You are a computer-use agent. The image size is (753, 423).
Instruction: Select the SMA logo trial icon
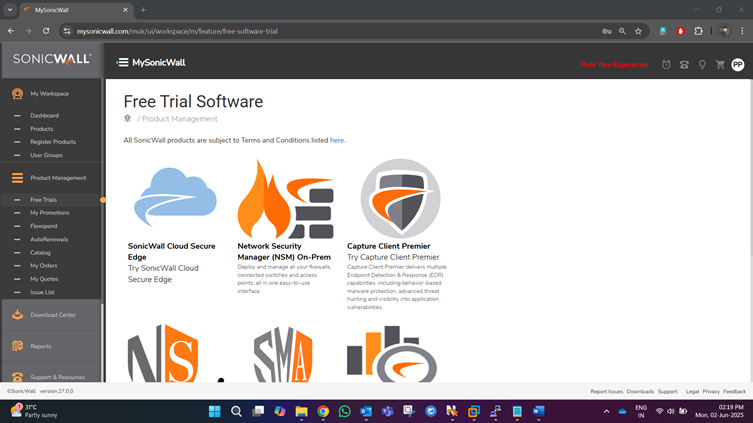point(283,354)
